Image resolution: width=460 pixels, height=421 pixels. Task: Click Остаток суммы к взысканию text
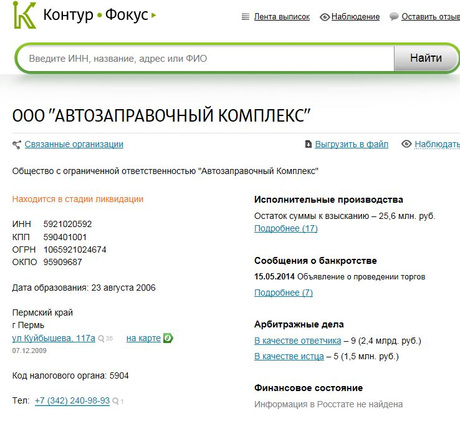(x=345, y=216)
